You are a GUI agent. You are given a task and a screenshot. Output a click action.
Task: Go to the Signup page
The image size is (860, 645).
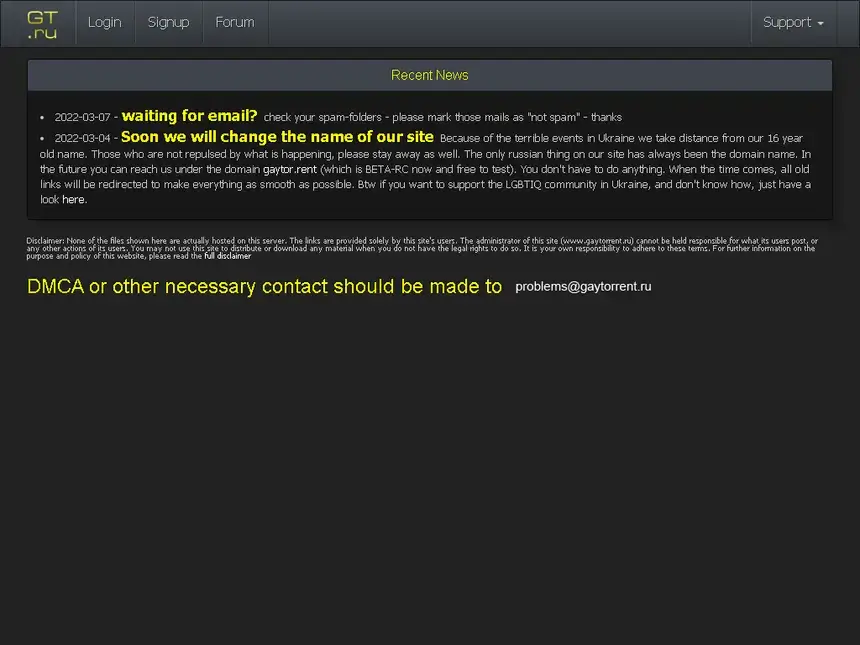[168, 23]
